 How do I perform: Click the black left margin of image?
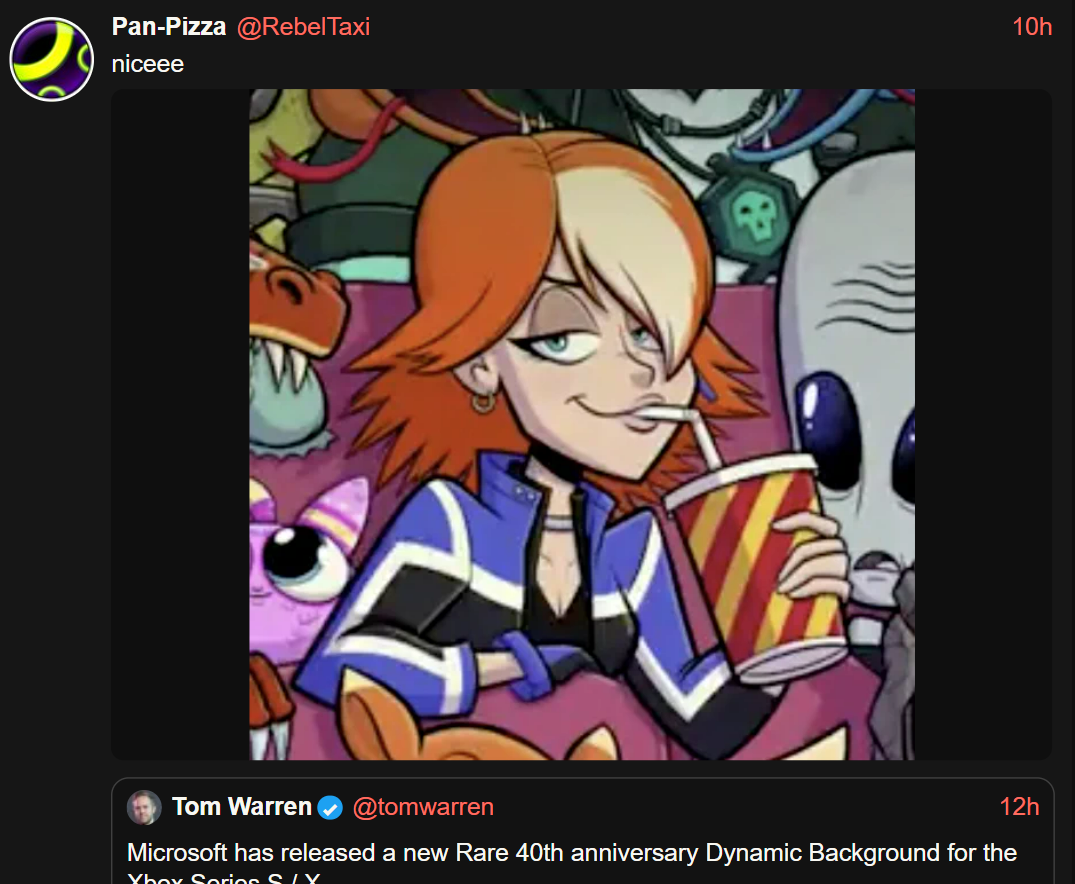pos(180,424)
